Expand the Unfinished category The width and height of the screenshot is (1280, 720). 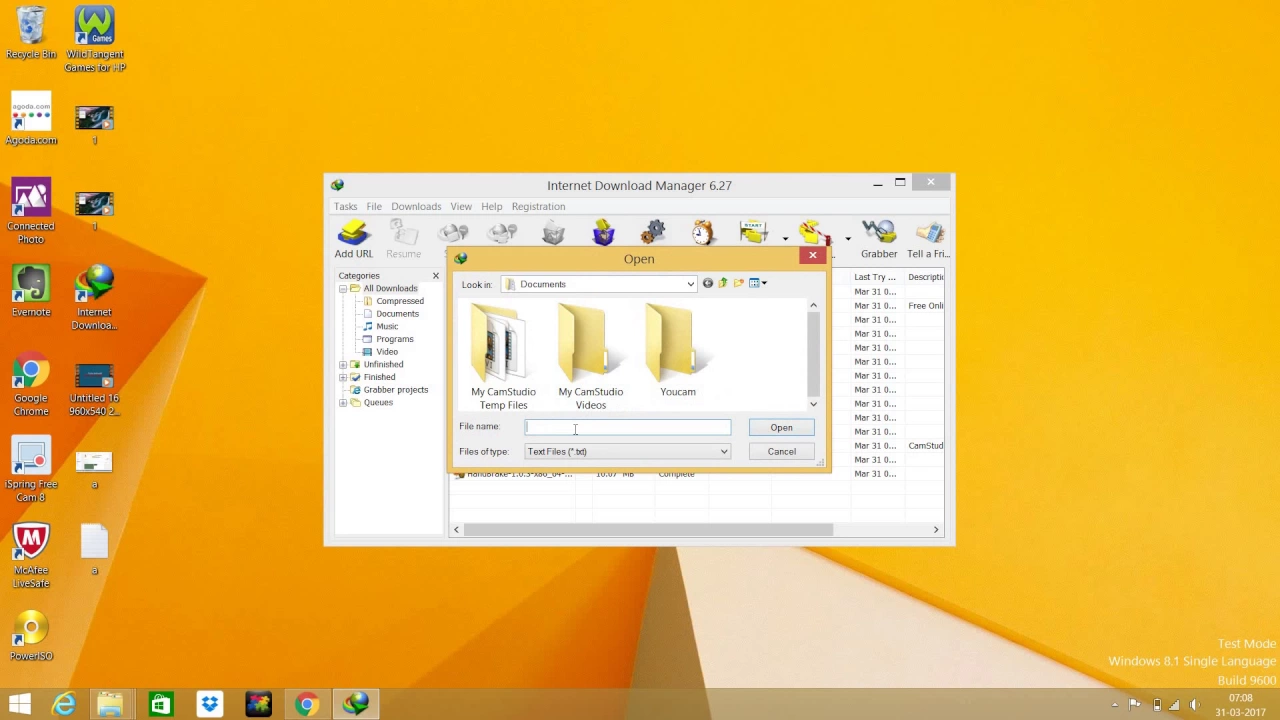coord(343,365)
